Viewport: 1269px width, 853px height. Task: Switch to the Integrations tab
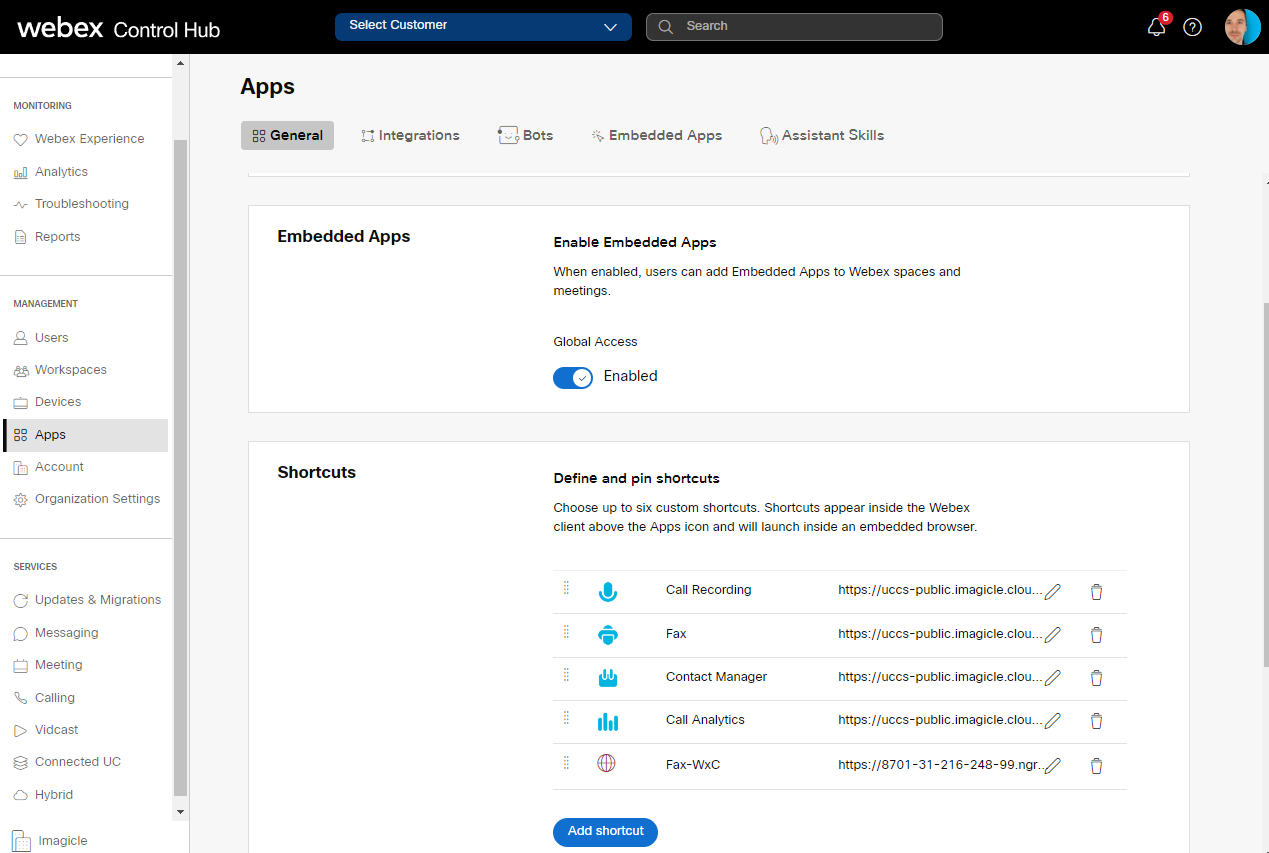click(410, 135)
